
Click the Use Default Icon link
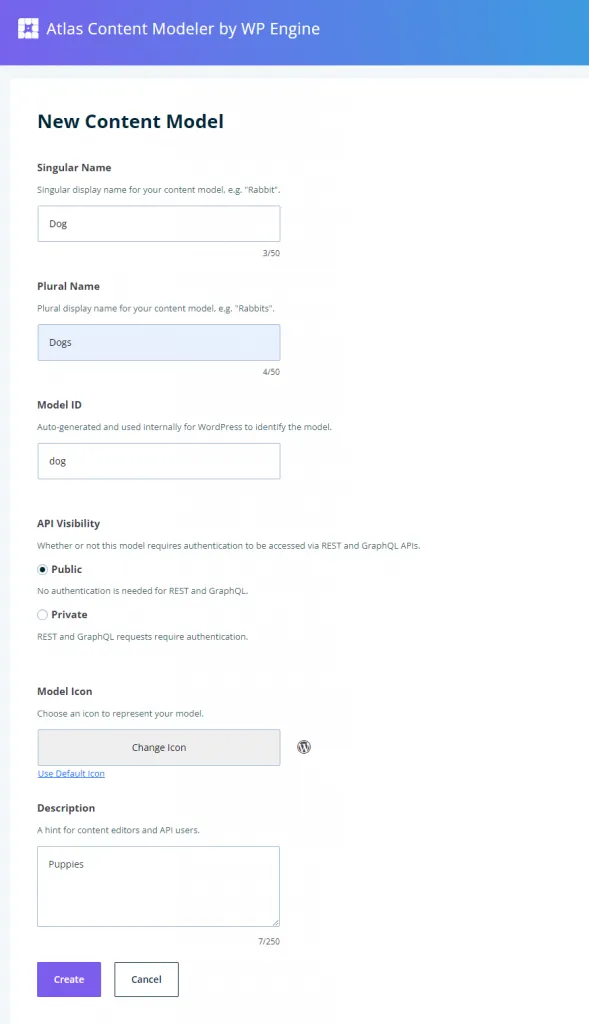coord(70,773)
